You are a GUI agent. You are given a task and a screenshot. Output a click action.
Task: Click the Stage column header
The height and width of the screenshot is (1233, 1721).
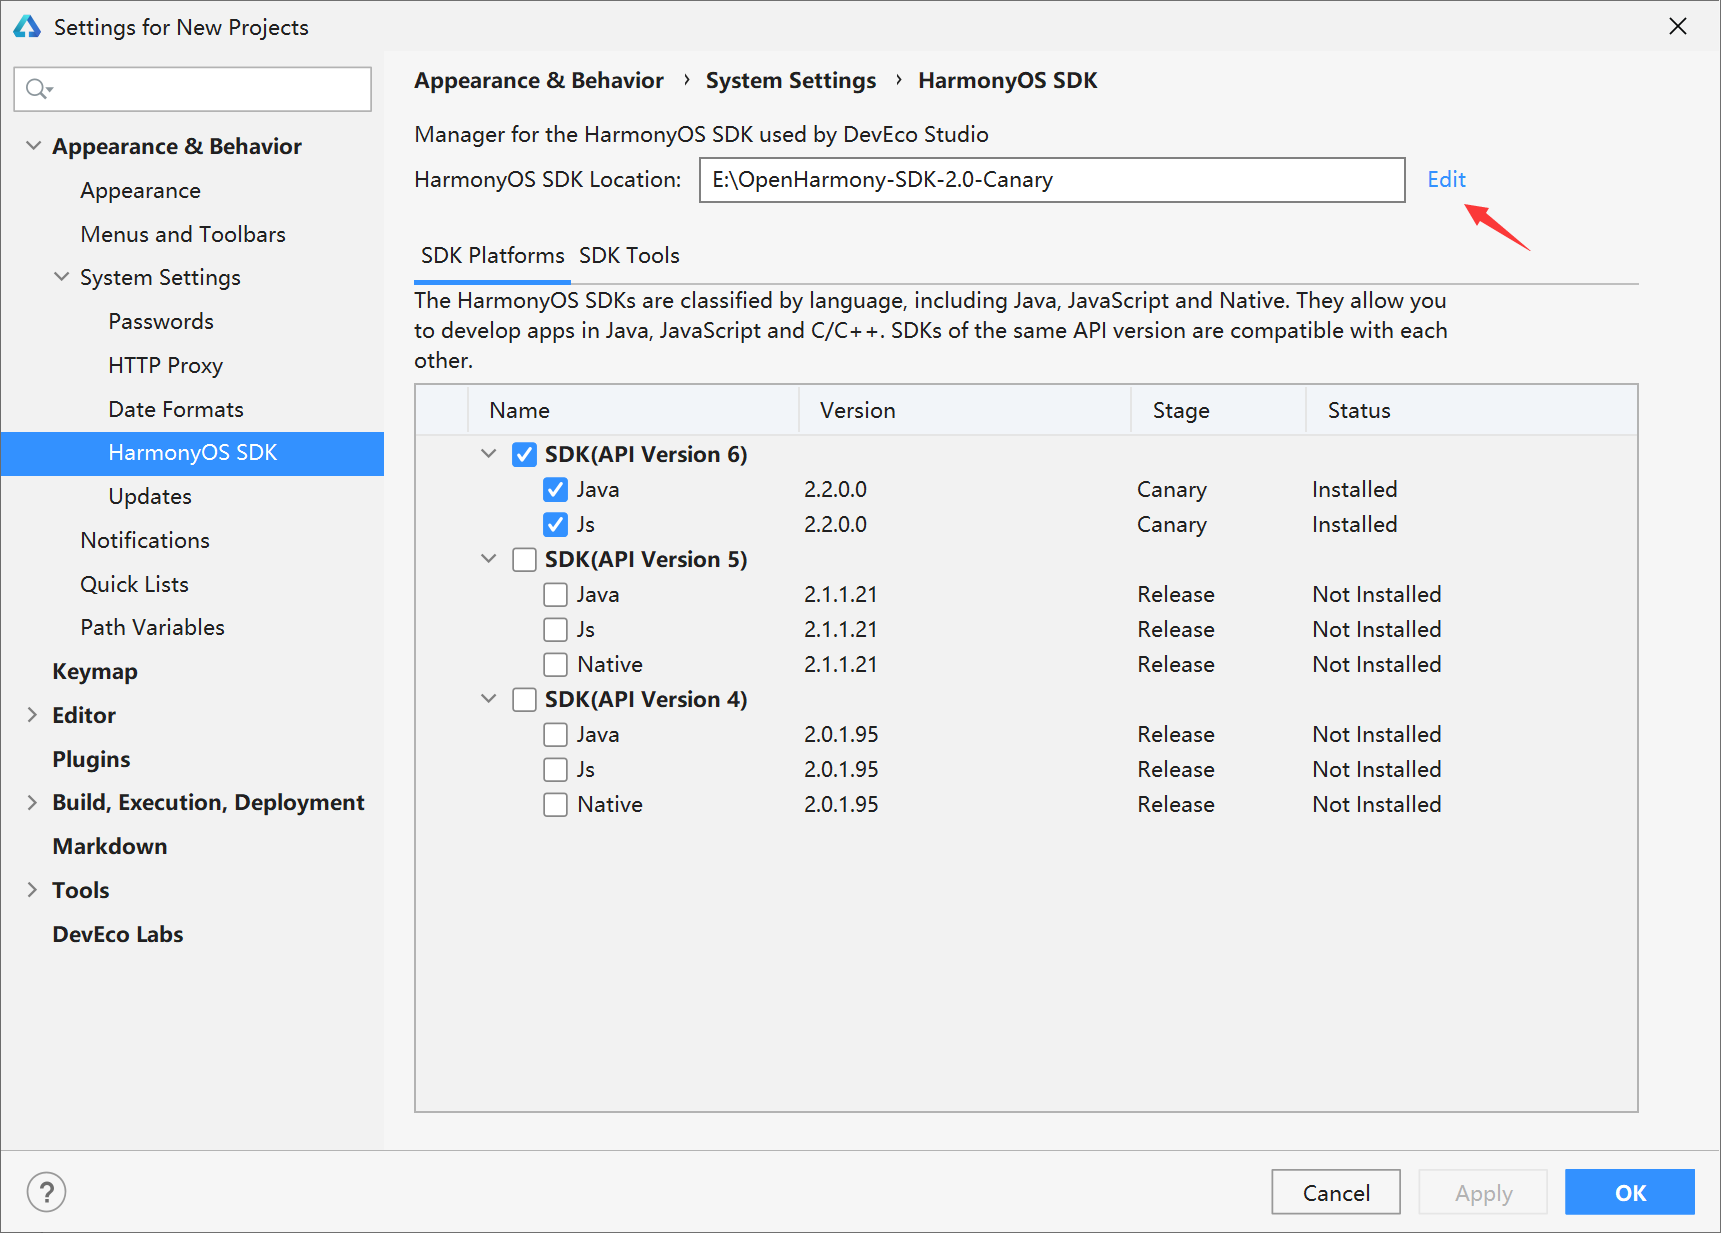click(x=1218, y=410)
